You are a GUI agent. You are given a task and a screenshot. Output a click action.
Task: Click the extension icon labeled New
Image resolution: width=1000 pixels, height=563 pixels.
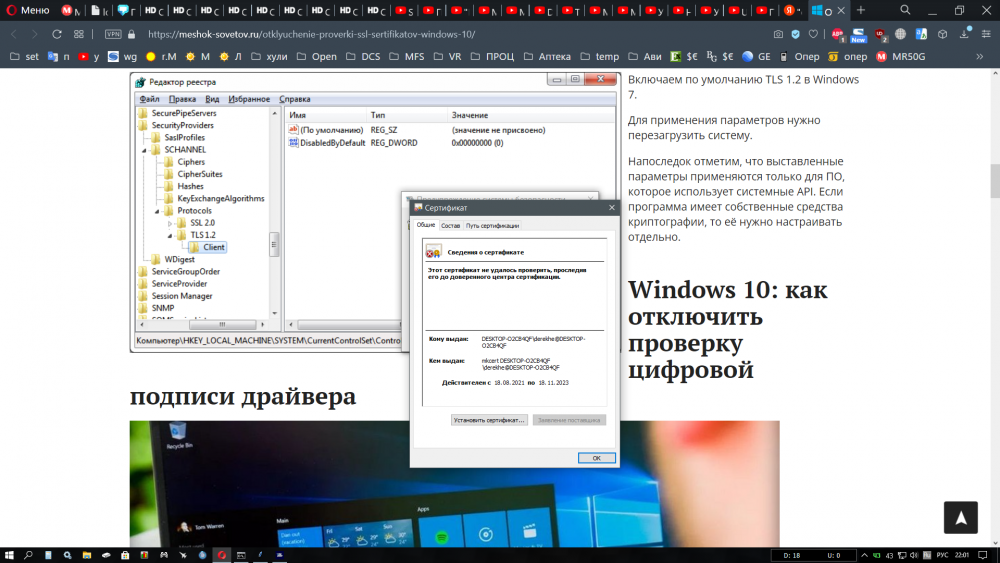858,35
